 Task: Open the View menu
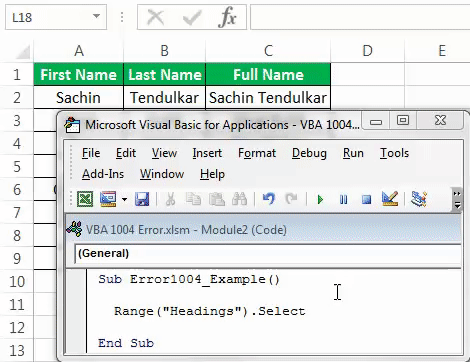pos(164,153)
